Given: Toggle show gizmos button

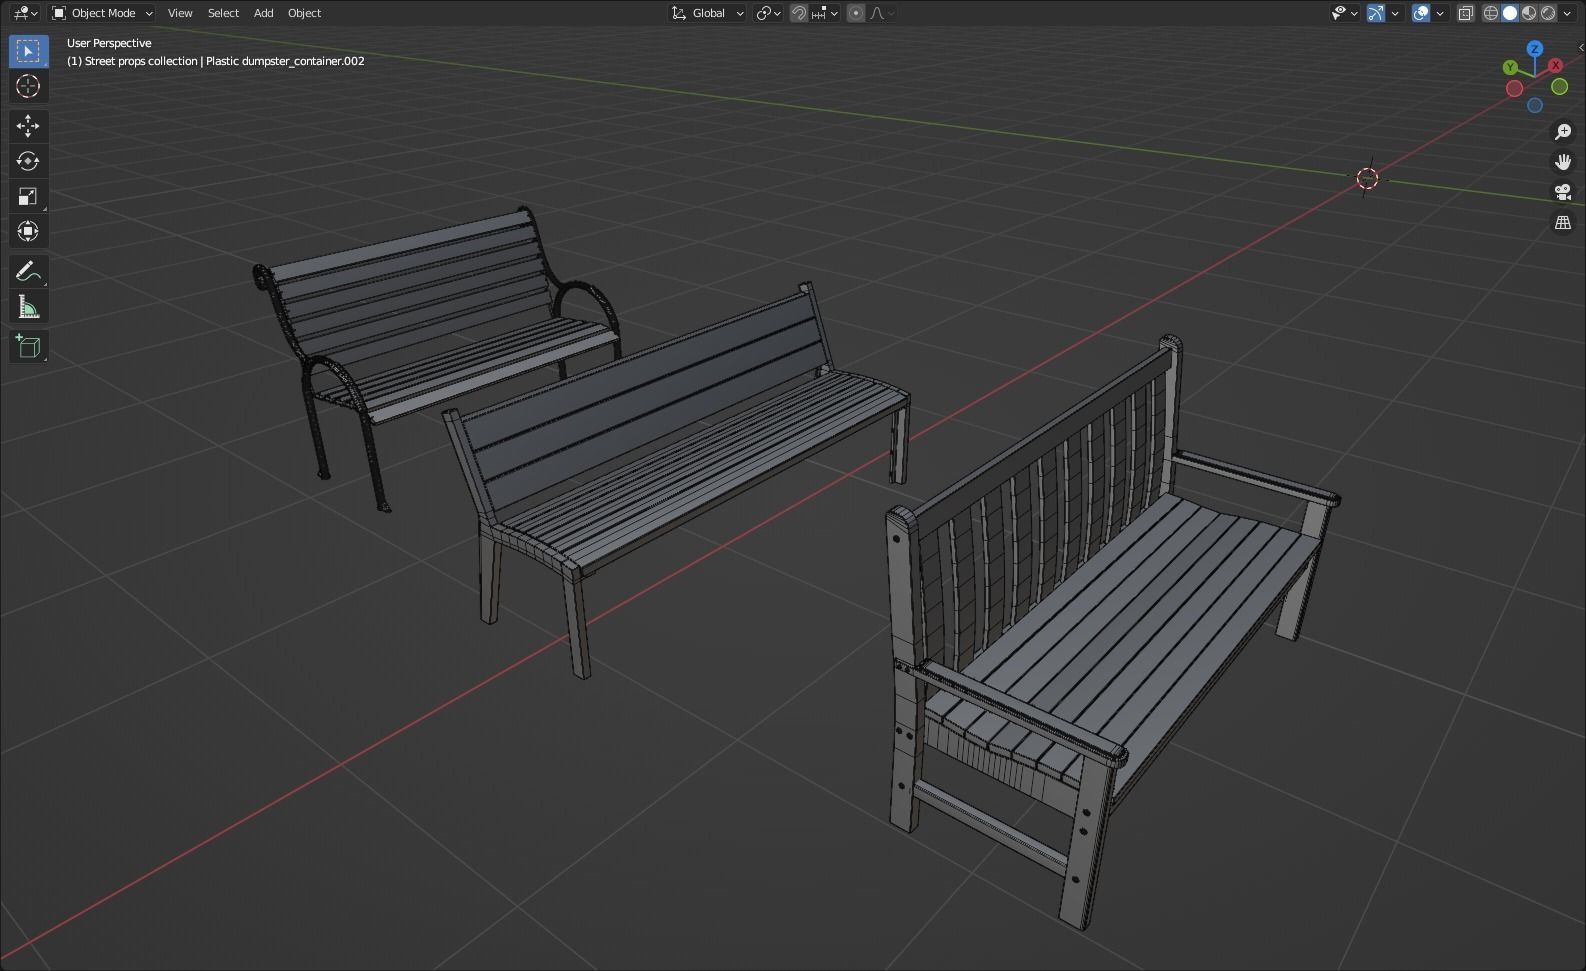Looking at the screenshot, I should click(x=1376, y=13).
